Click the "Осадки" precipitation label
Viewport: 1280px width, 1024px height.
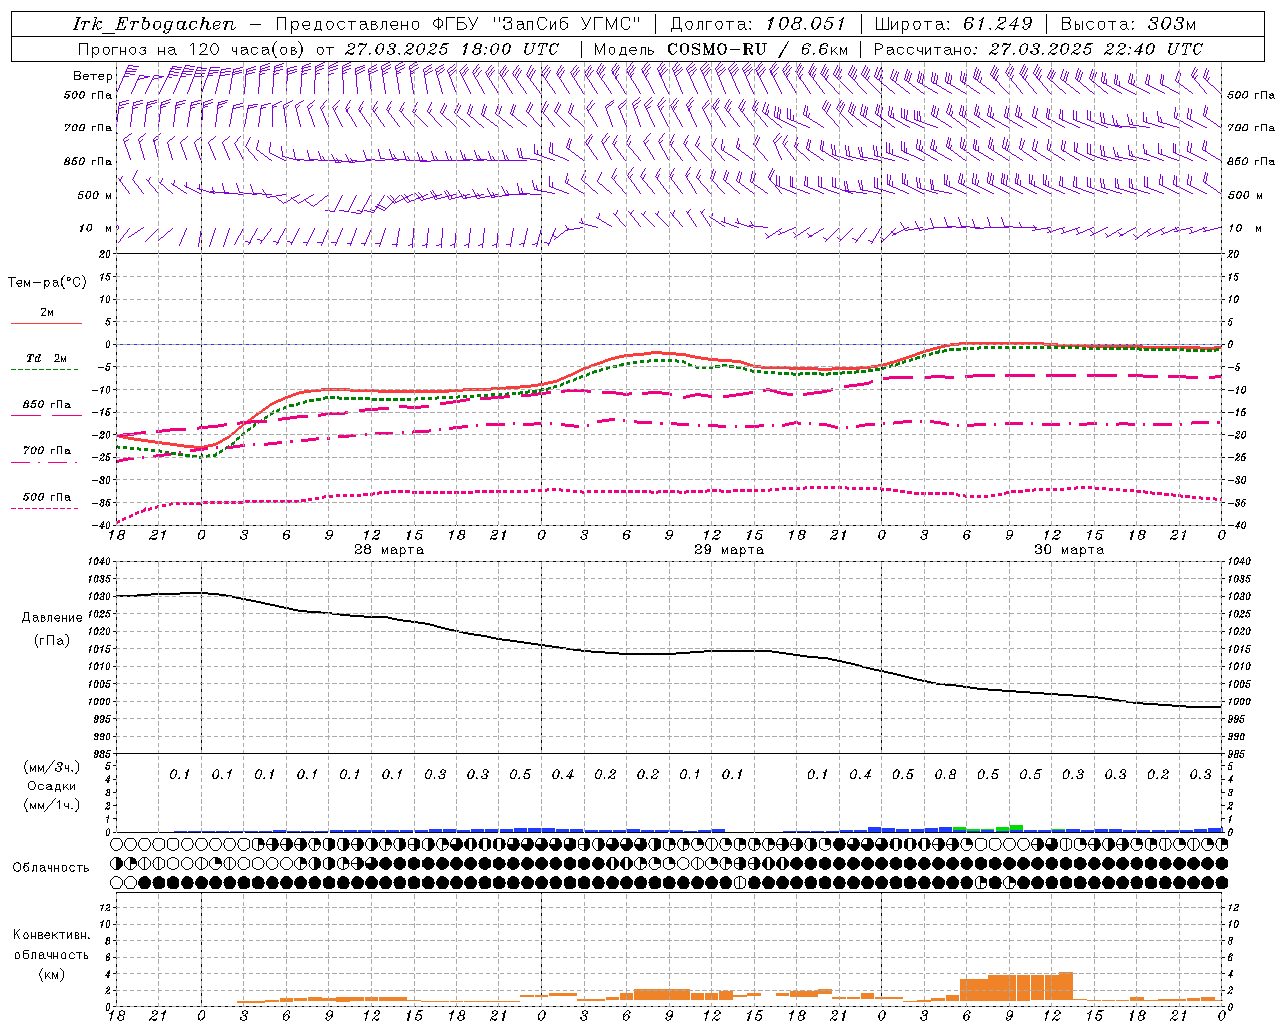pyautogui.click(x=52, y=786)
